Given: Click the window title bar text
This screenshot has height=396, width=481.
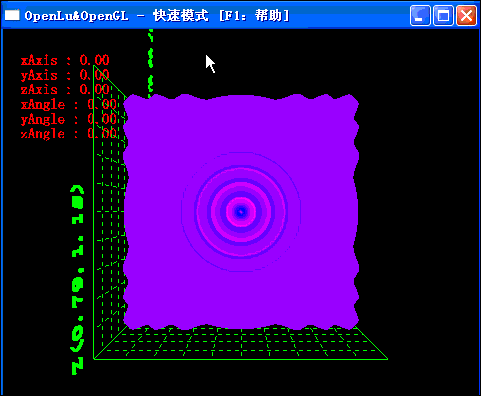Looking at the screenshot, I should pos(157,16).
